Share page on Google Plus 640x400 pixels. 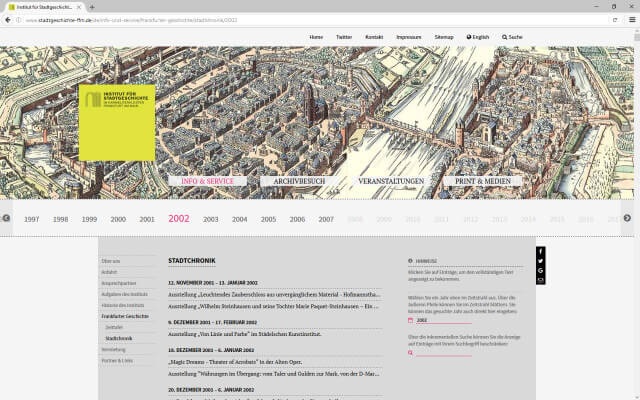pyautogui.click(x=540, y=271)
